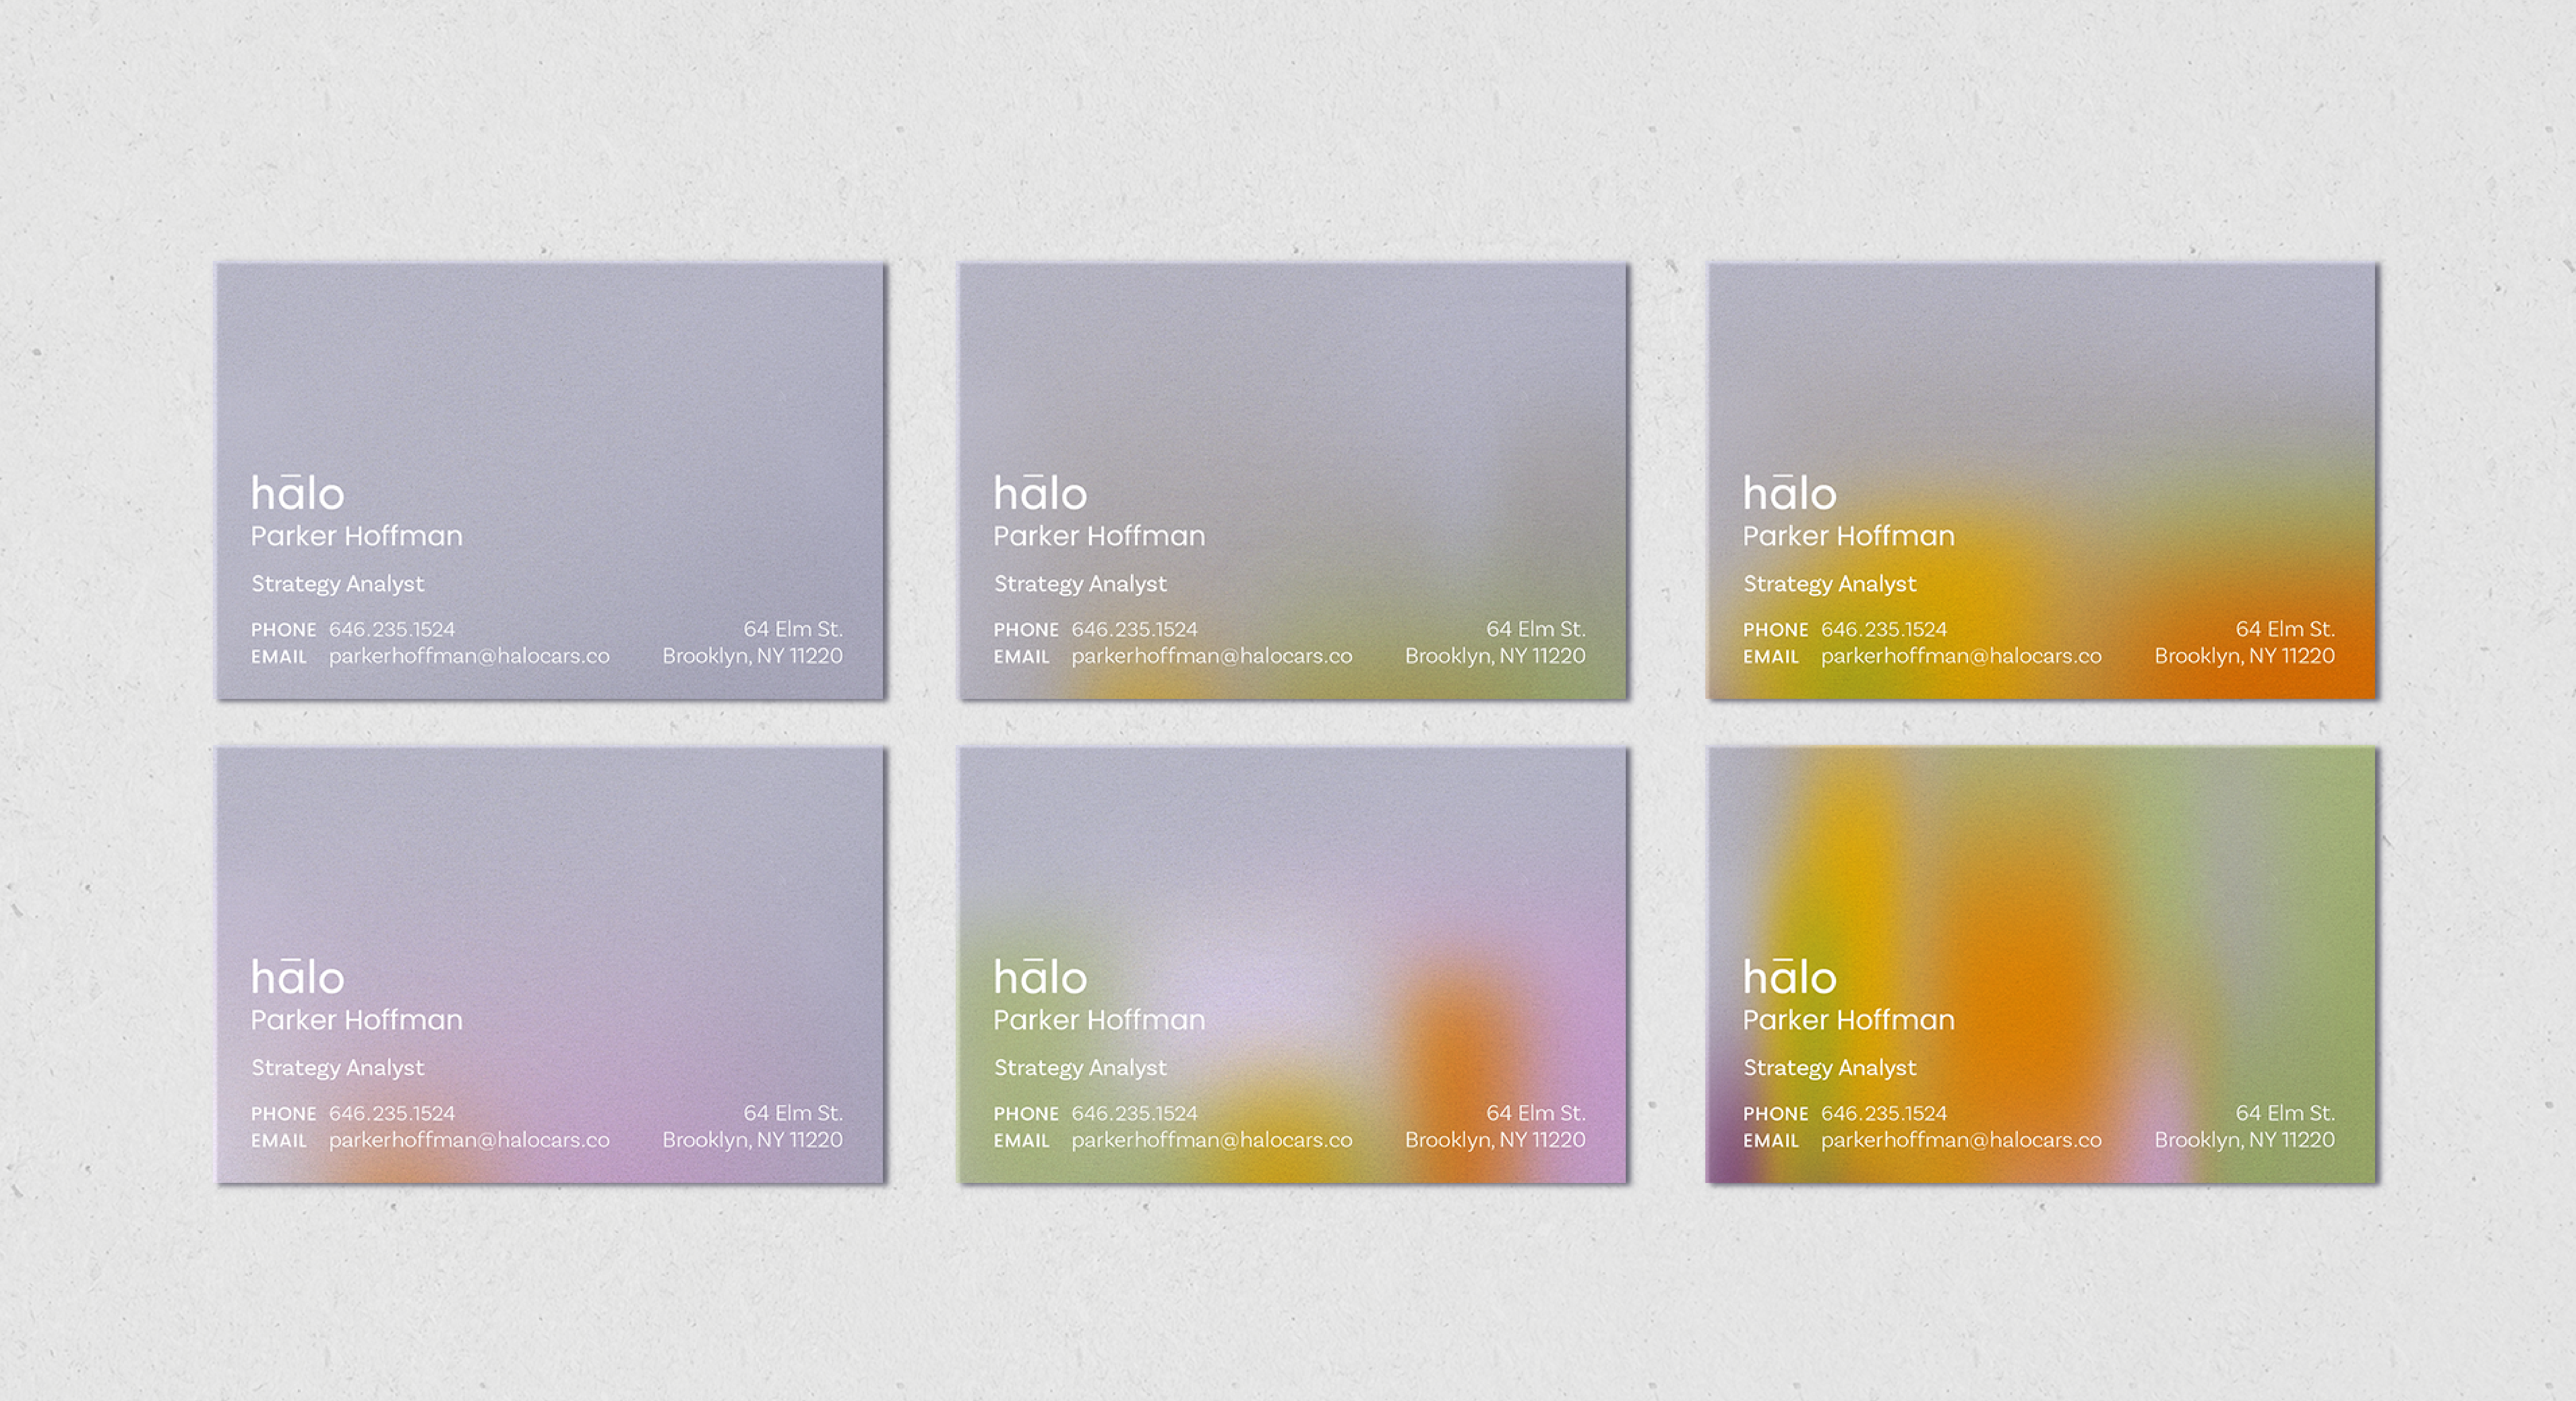Click the empty upper area of the top-left card
This screenshot has height=1401, width=2576.
click(x=550, y=360)
